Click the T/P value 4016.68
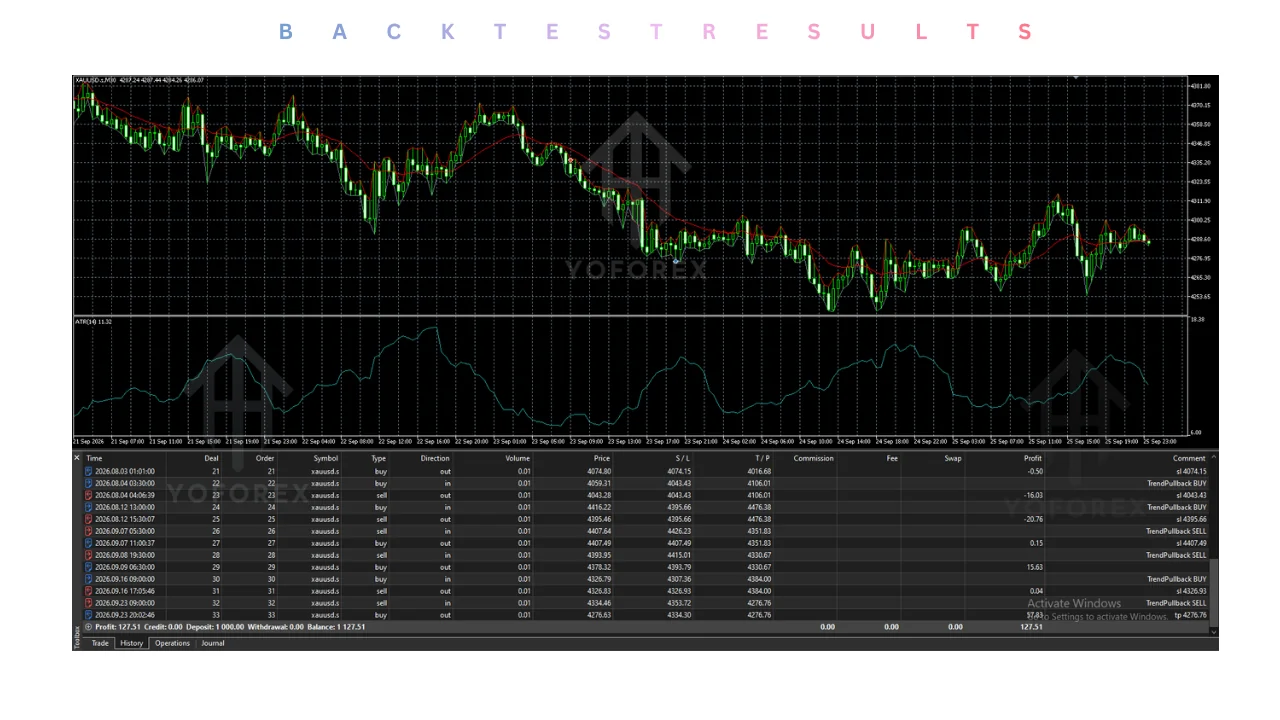The height and width of the screenshot is (720, 1280). [759, 471]
